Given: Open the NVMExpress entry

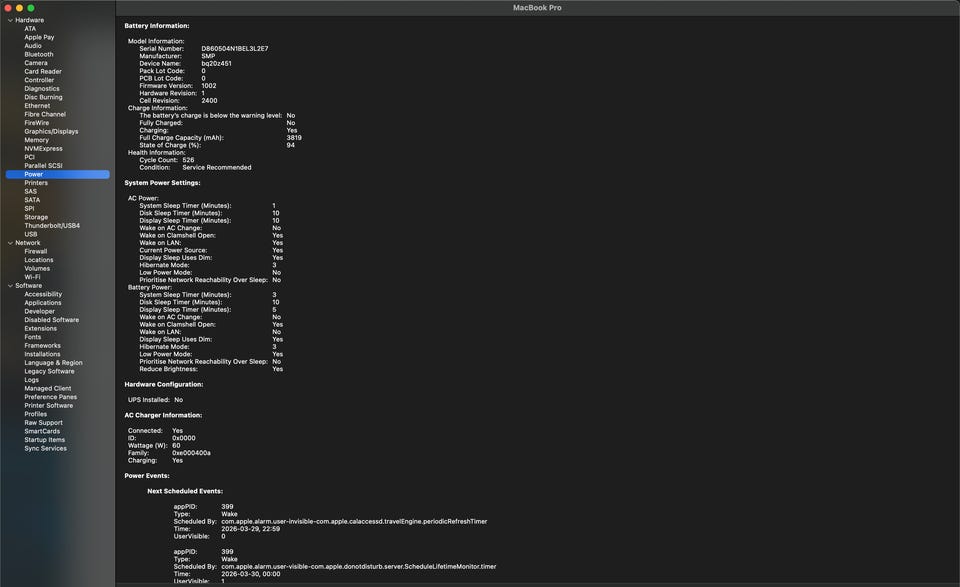Looking at the screenshot, I should (x=43, y=148).
